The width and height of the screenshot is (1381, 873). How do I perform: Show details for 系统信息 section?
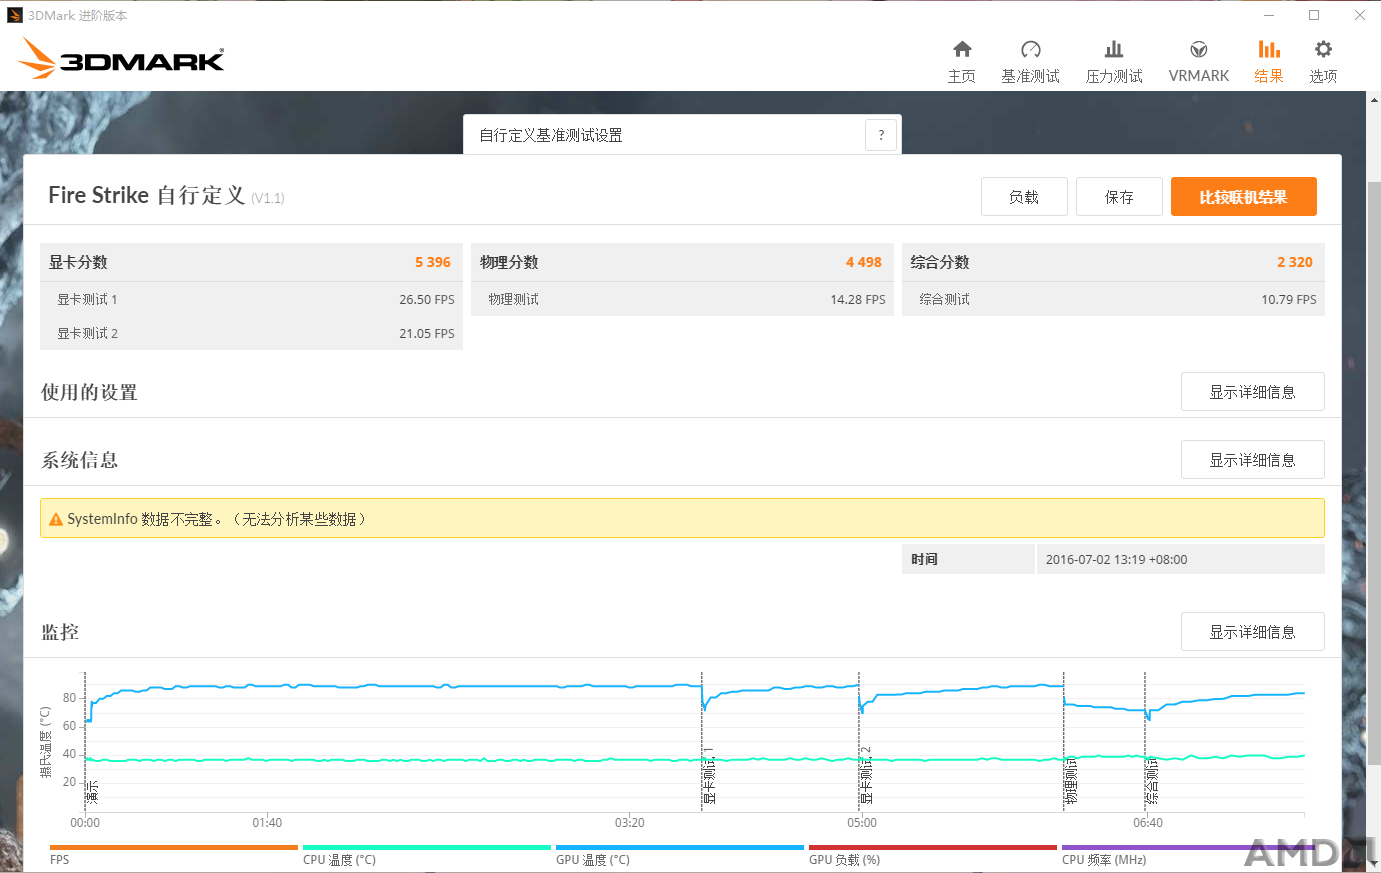[1253, 460]
